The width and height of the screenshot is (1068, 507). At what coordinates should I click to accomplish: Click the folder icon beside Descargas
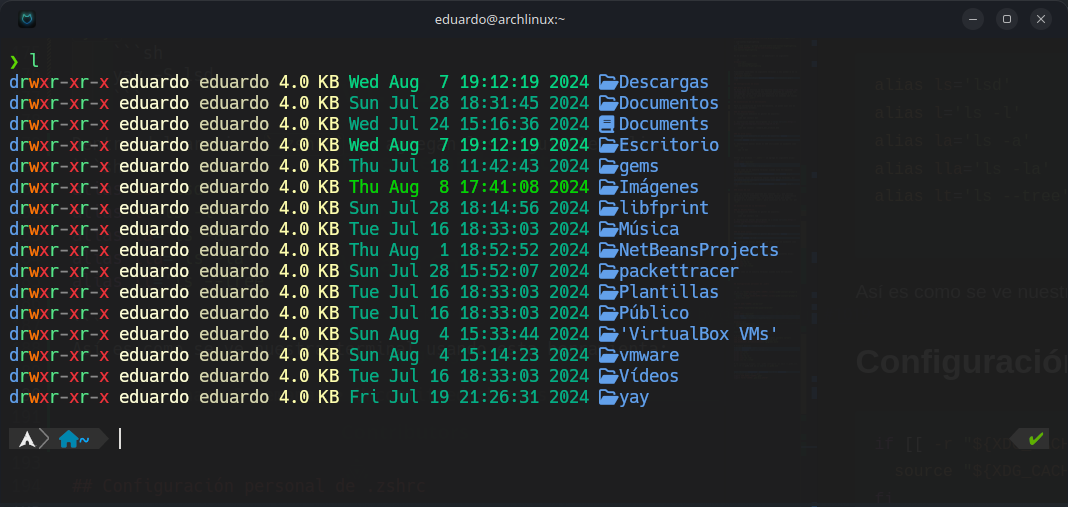(607, 82)
